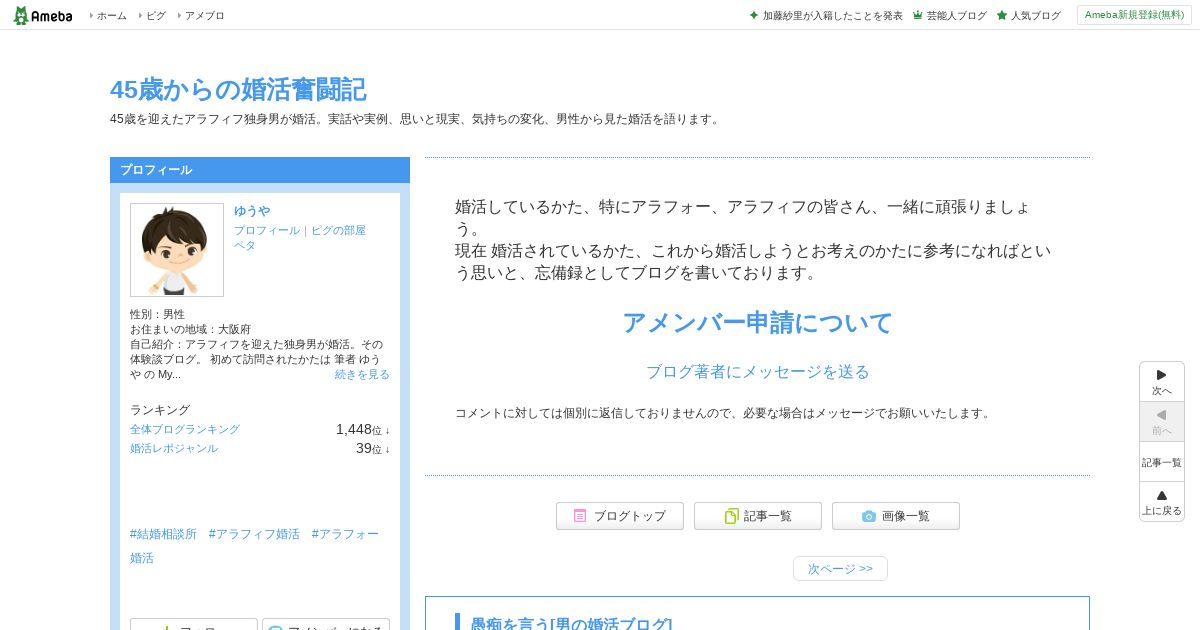Open アメンバー申請について link

pyautogui.click(x=757, y=323)
